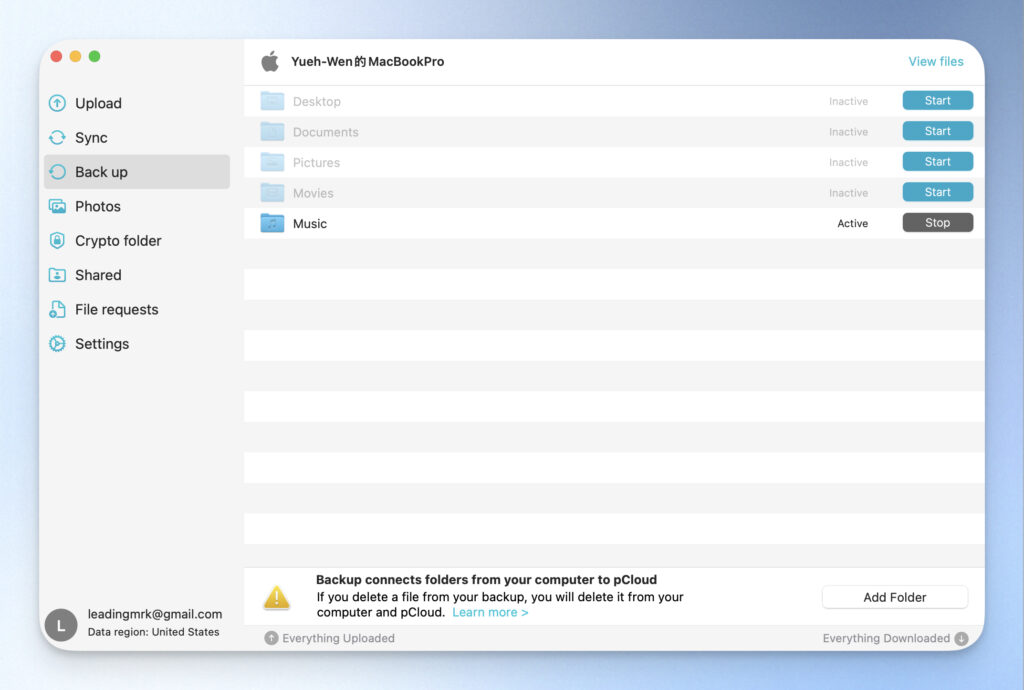This screenshot has height=690, width=1024.
Task: Open the Upload section label
Action: (x=98, y=103)
